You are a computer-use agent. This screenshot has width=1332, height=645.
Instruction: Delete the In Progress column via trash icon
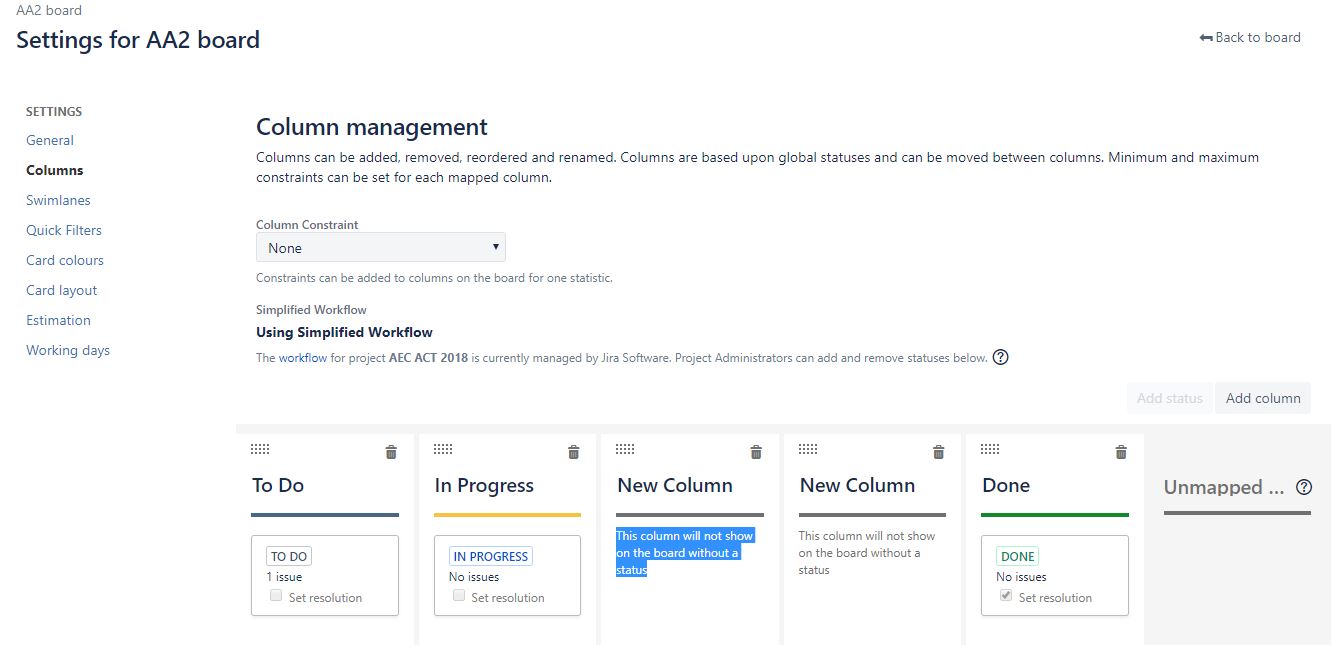[x=574, y=452]
